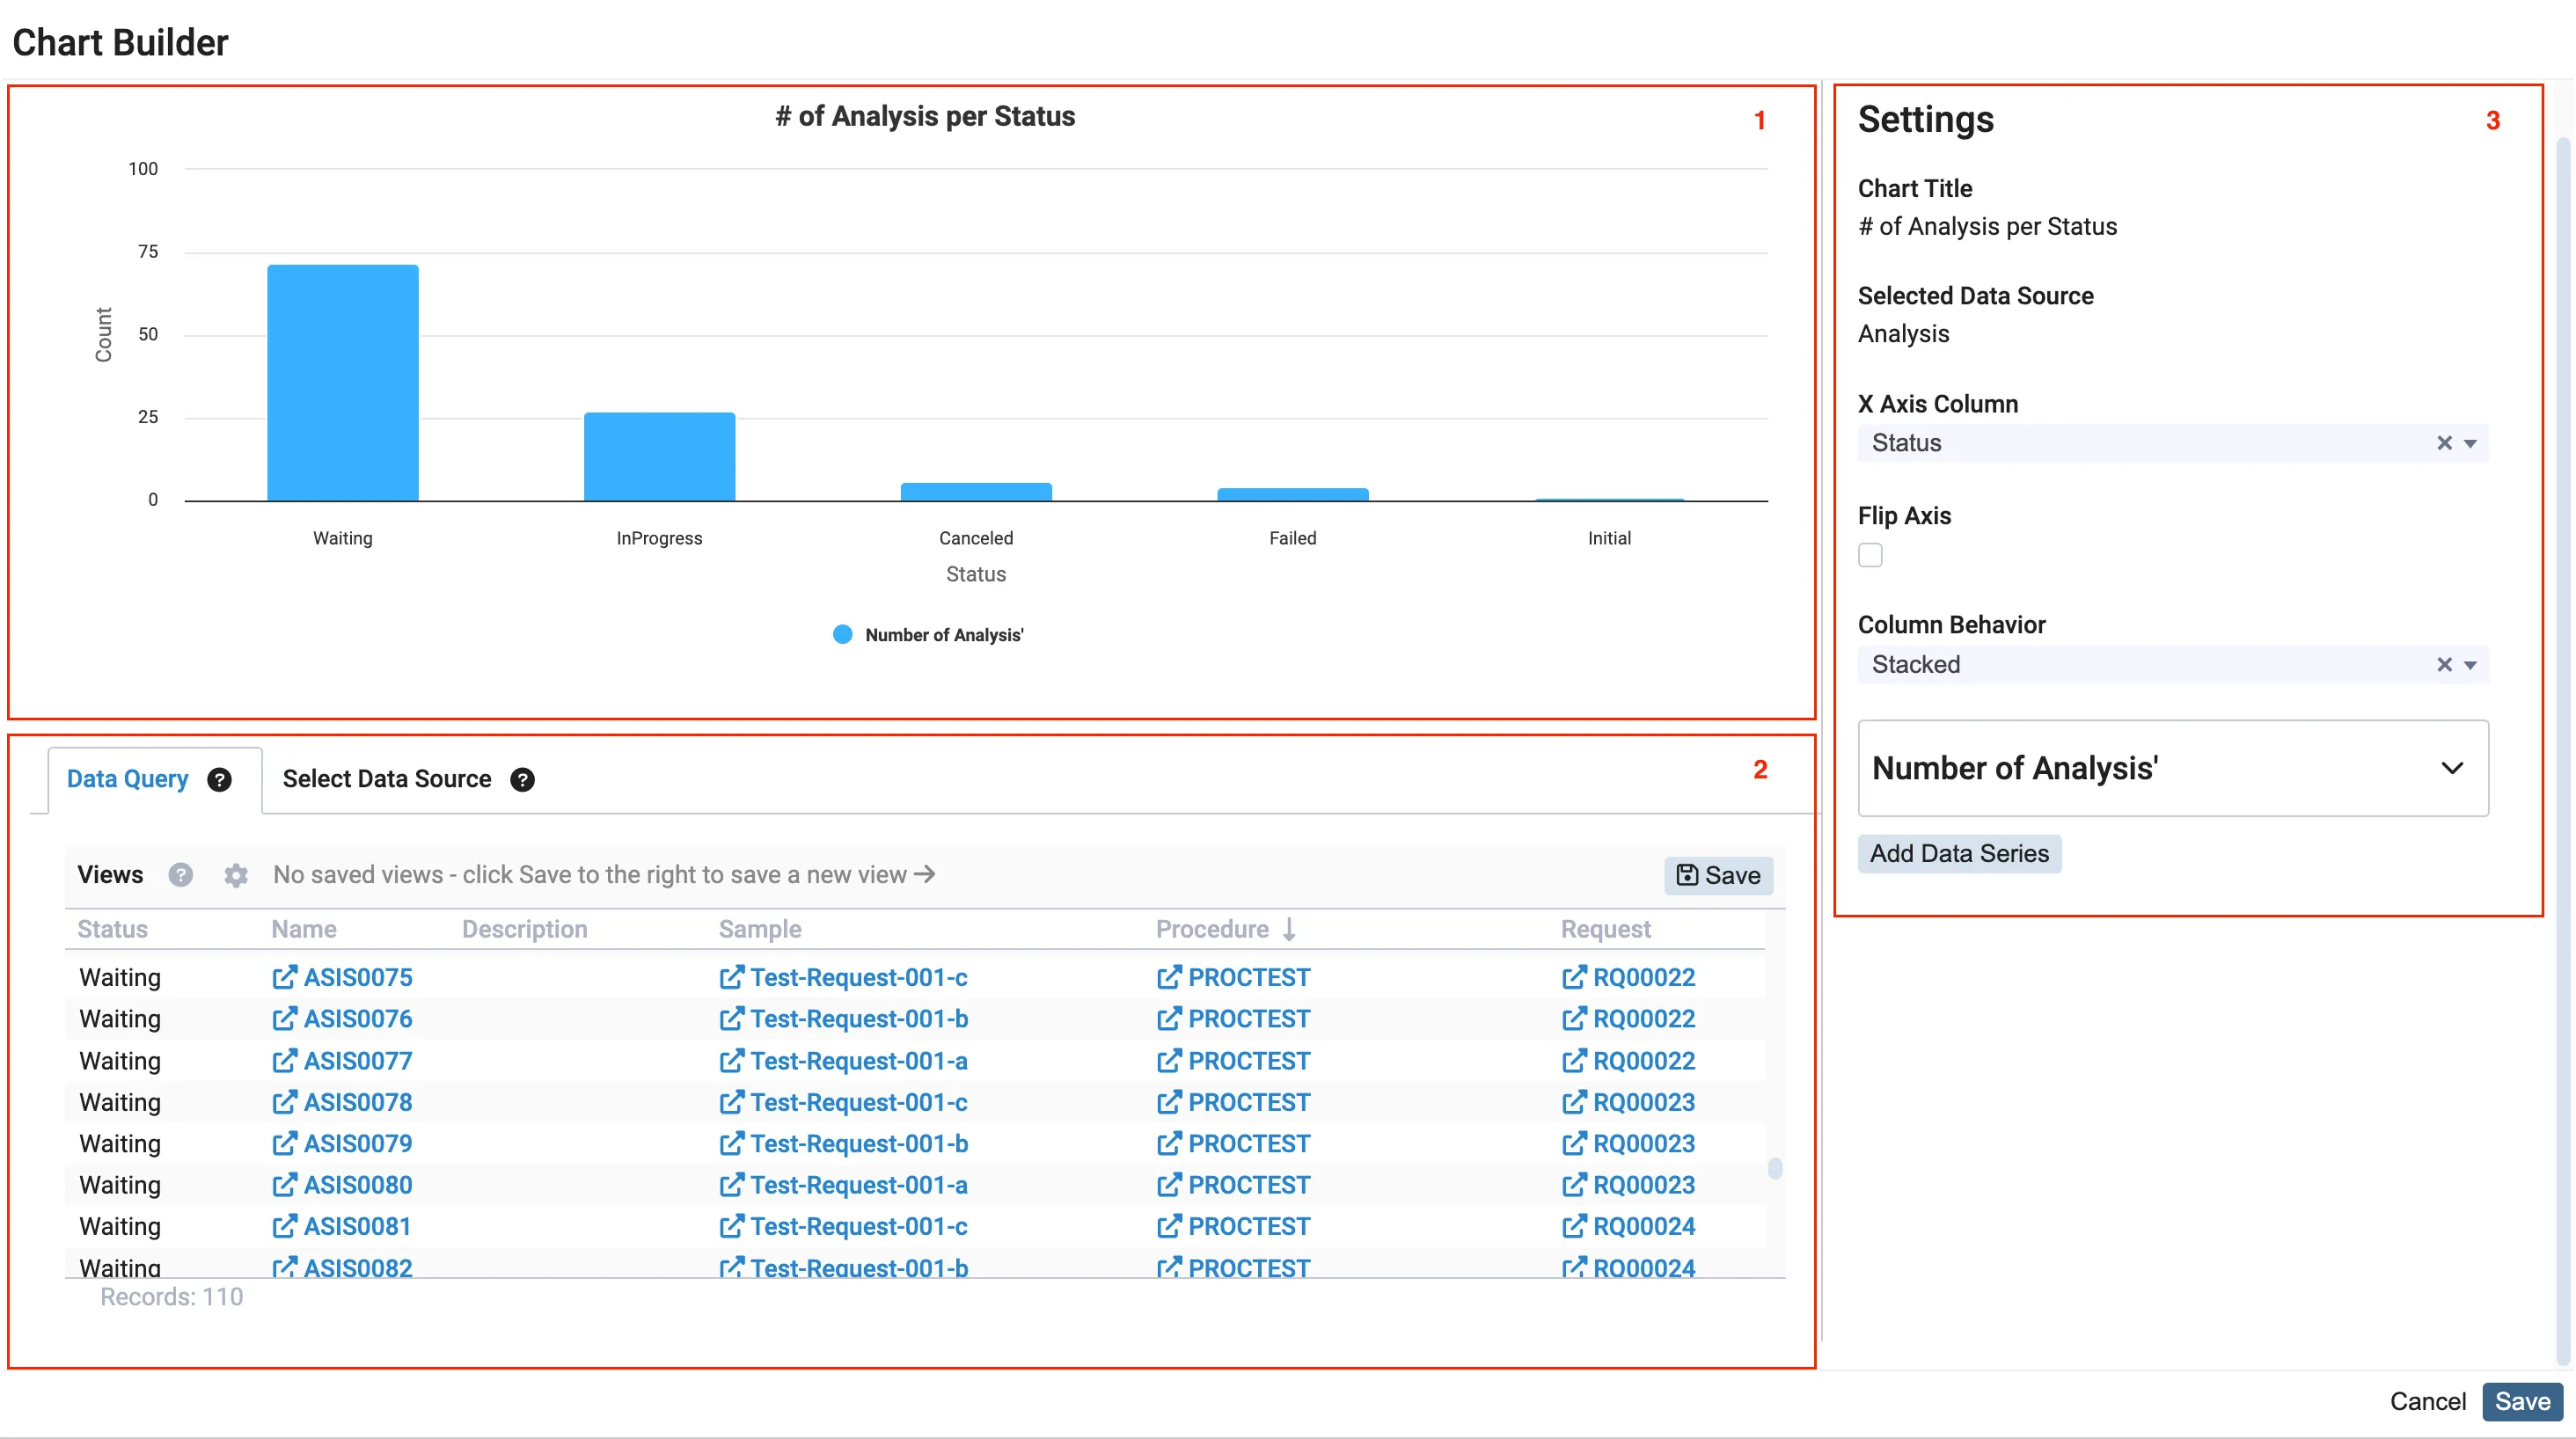Switch to the Select Data Source tab
Viewport: 2576px width, 1439px height.
coord(386,779)
